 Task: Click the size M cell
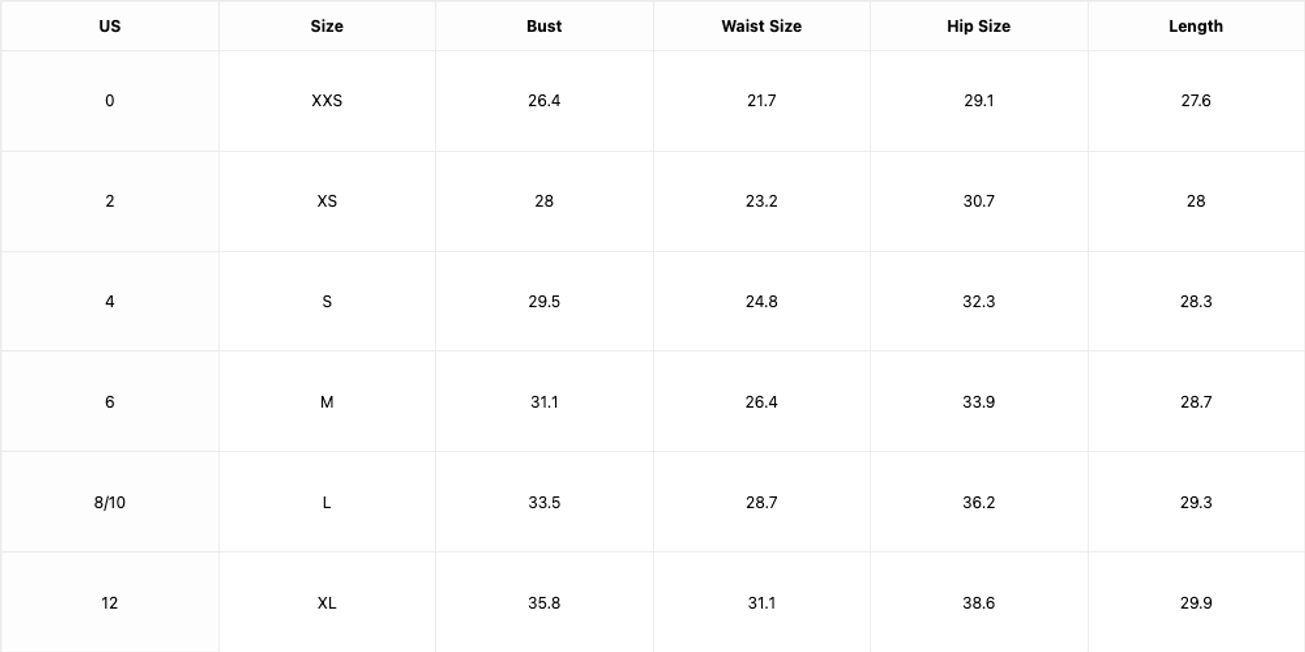(x=327, y=402)
